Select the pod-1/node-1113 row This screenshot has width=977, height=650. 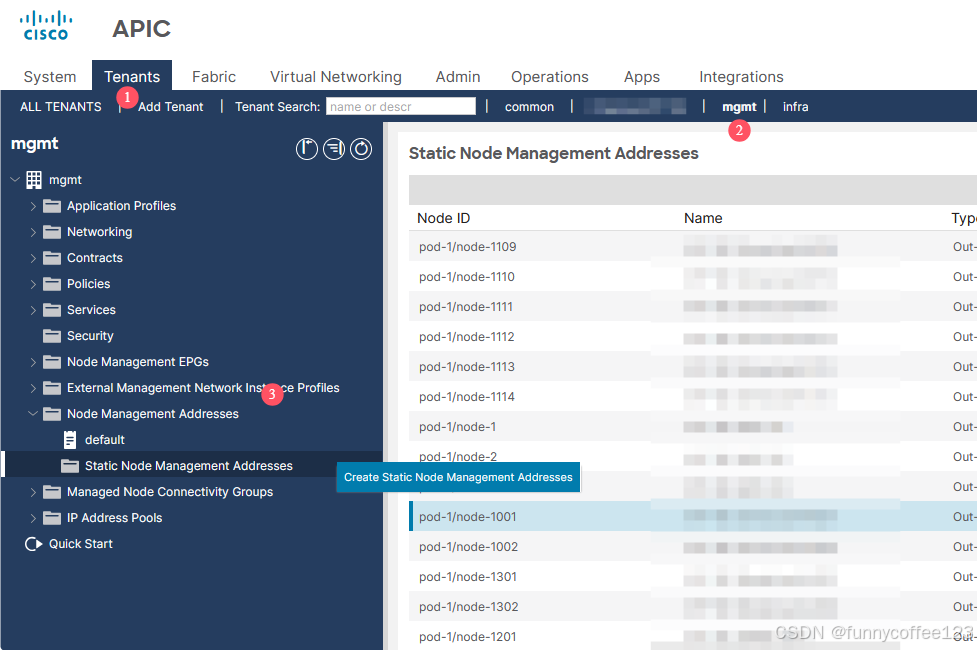(692, 366)
